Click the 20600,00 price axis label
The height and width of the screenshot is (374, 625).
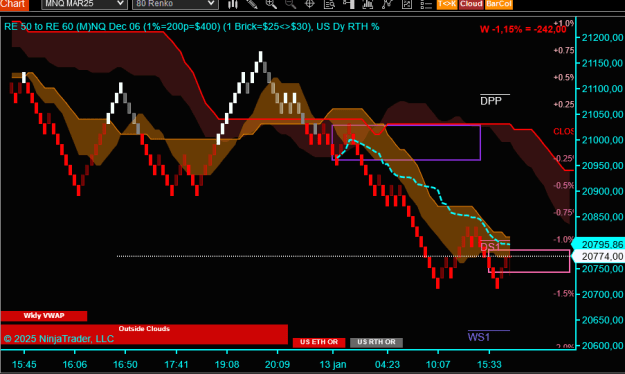(x=602, y=346)
